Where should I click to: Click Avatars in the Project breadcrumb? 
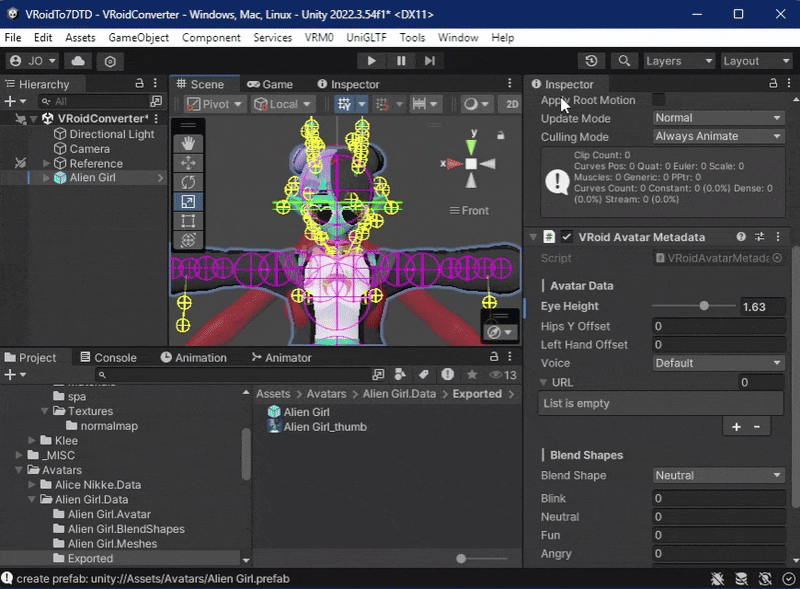click(x=326, y=394)
